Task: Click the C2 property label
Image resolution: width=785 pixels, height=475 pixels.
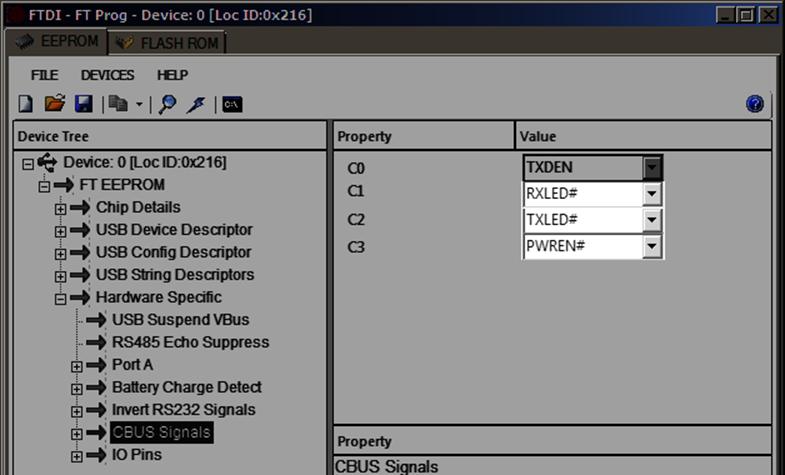Action: coord(356,220)
